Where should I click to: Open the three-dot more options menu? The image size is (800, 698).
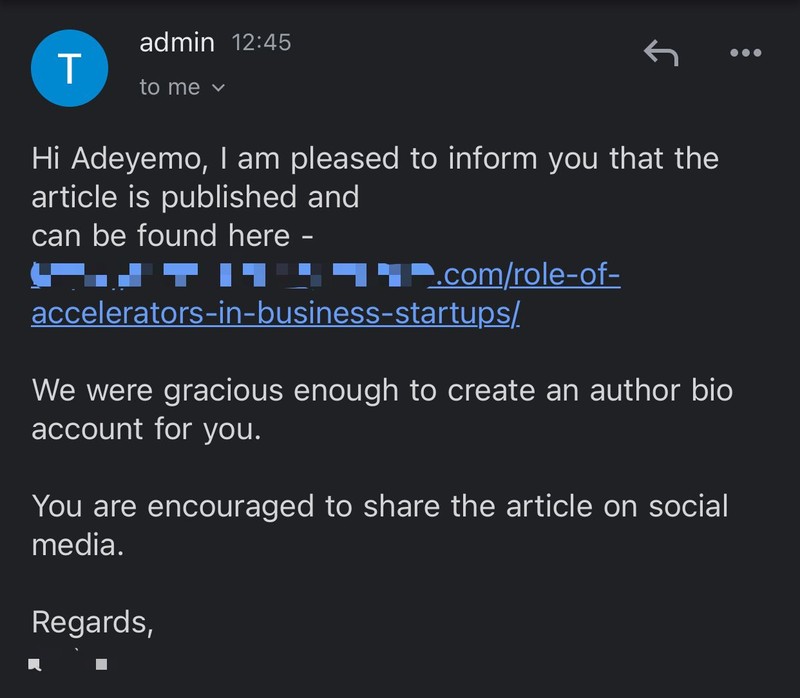pyautogui.click(x=746, y=53)
